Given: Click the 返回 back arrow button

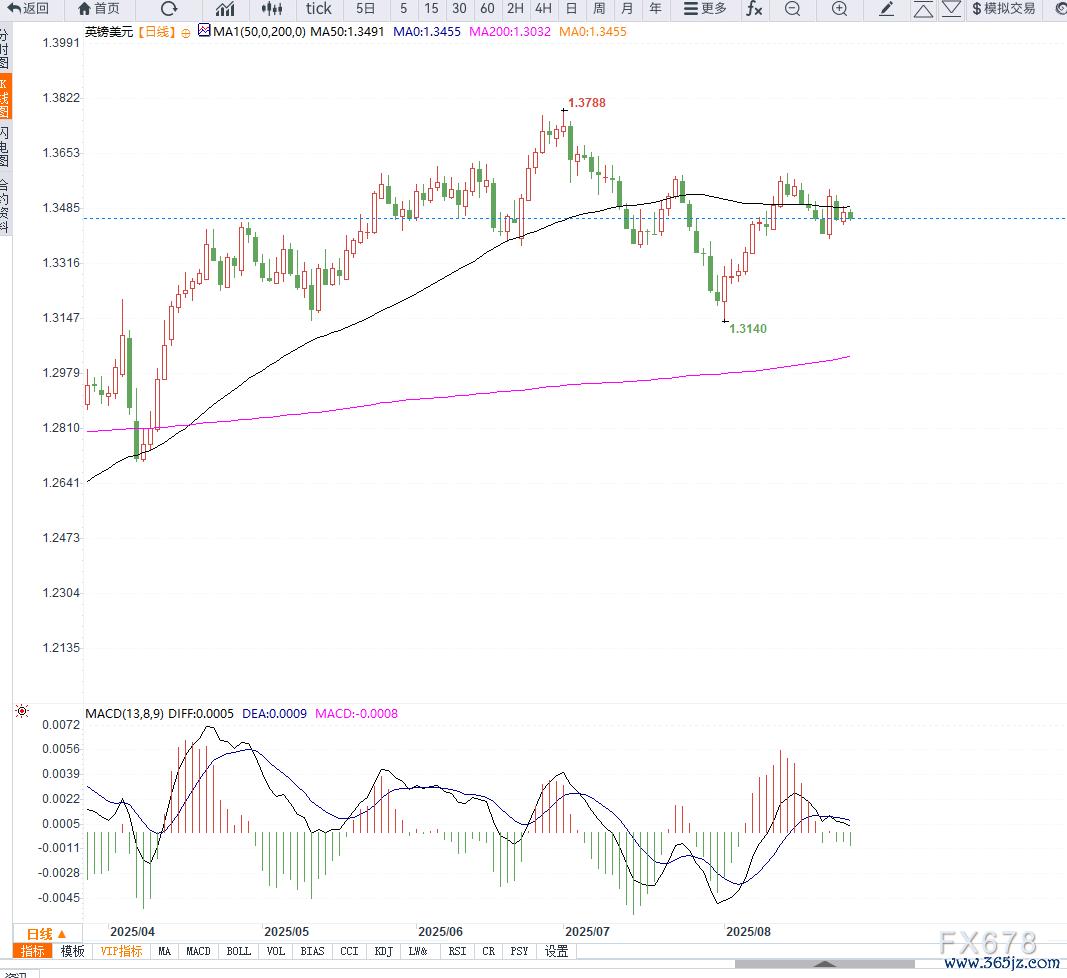Looking at the screenshot, I should (x=28, y=9).
